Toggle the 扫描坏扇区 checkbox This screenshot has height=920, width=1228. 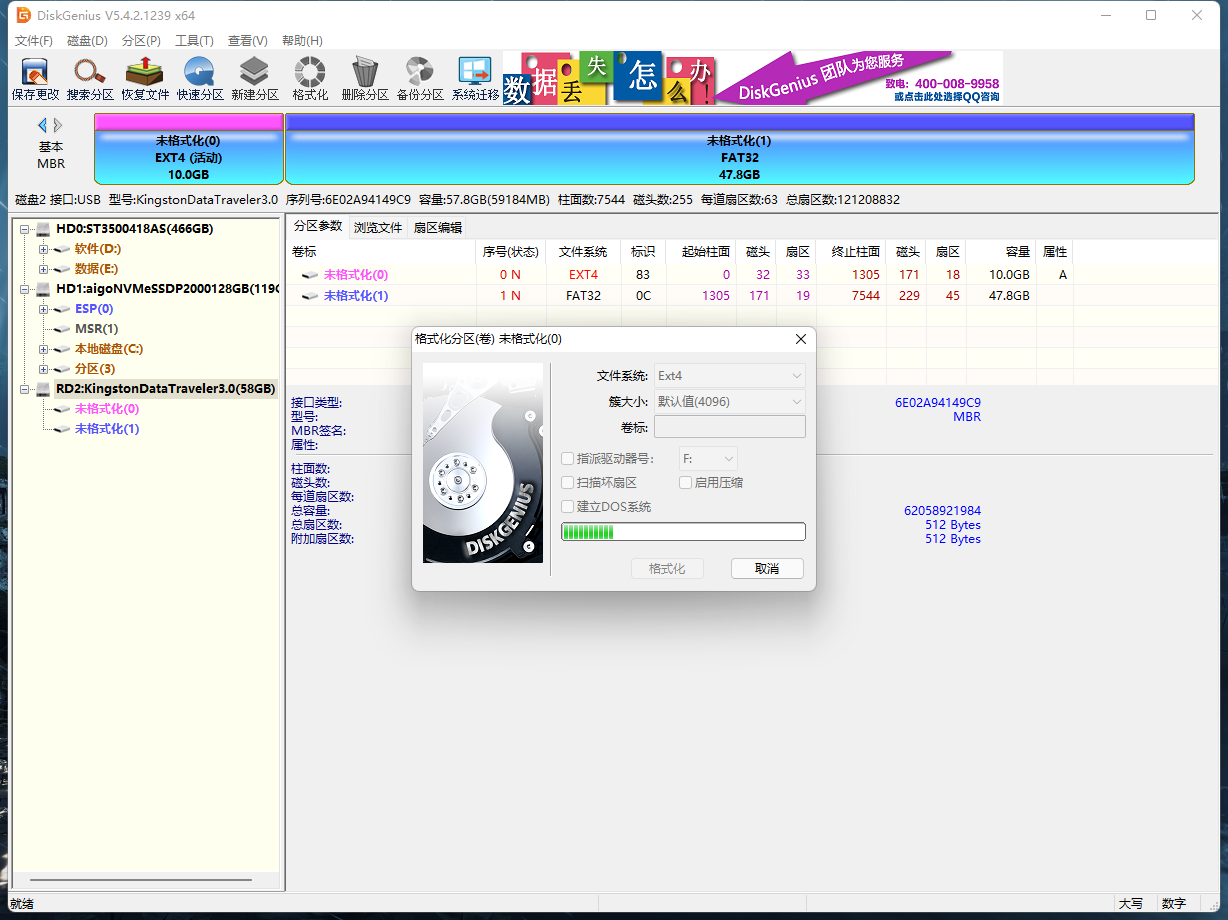click(568, 483)
